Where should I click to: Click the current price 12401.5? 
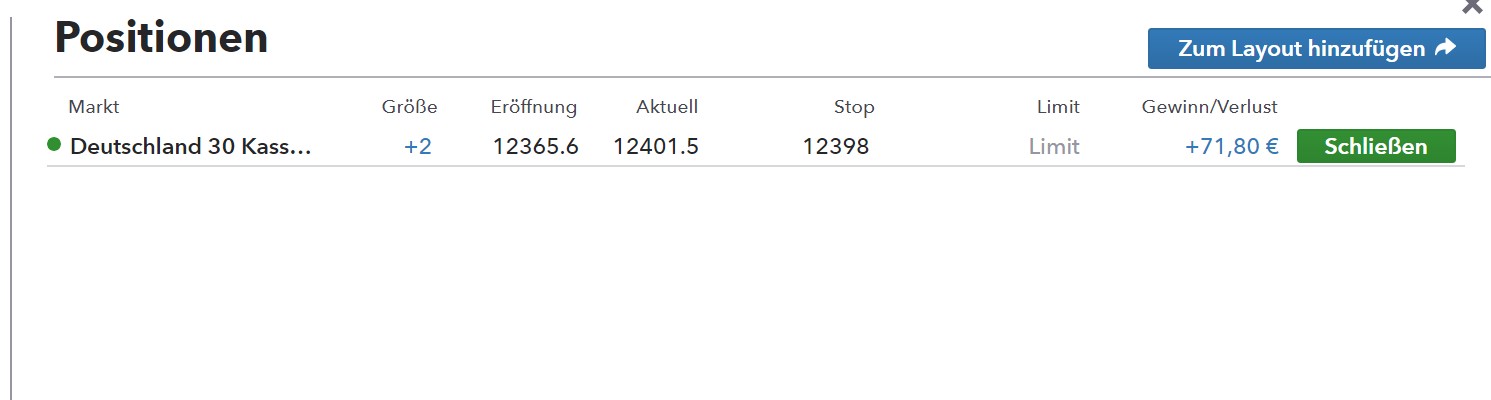pos(656,147)
